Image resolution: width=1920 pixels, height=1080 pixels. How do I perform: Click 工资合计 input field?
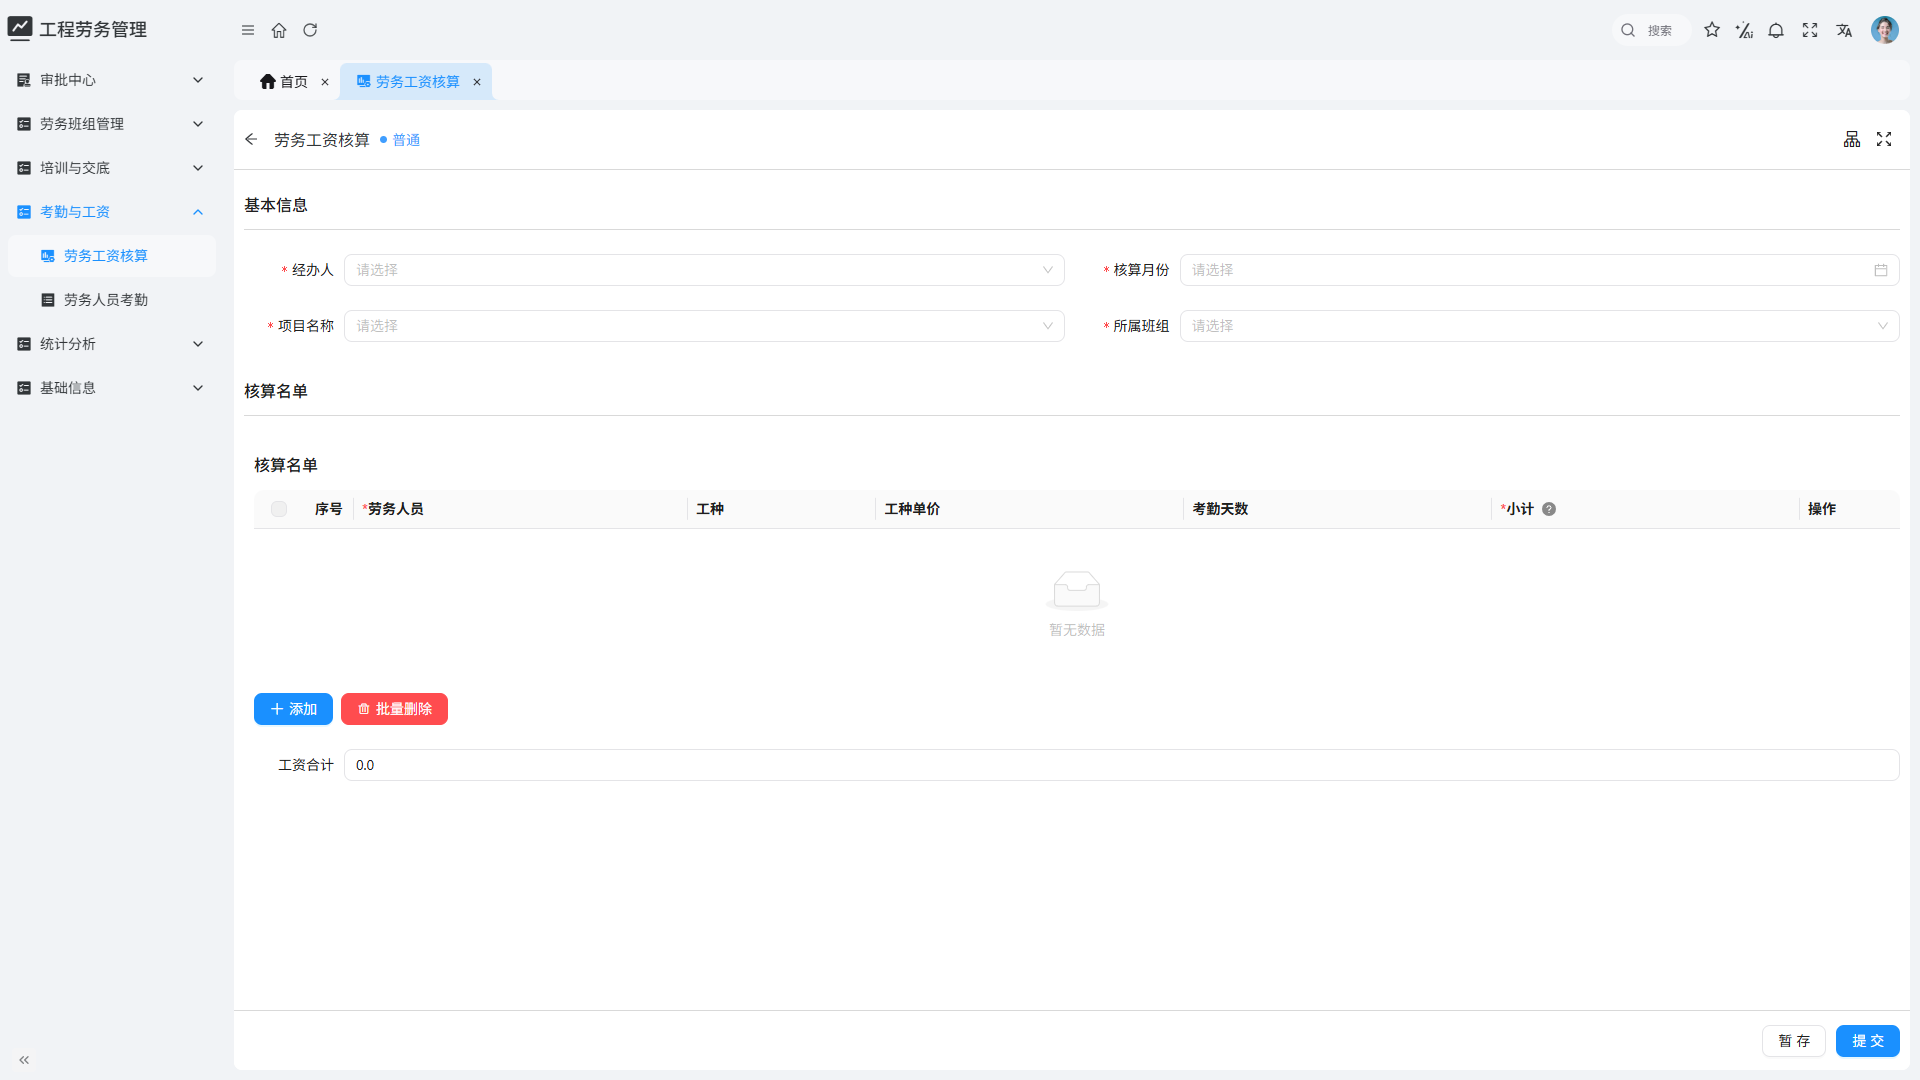1121,765
